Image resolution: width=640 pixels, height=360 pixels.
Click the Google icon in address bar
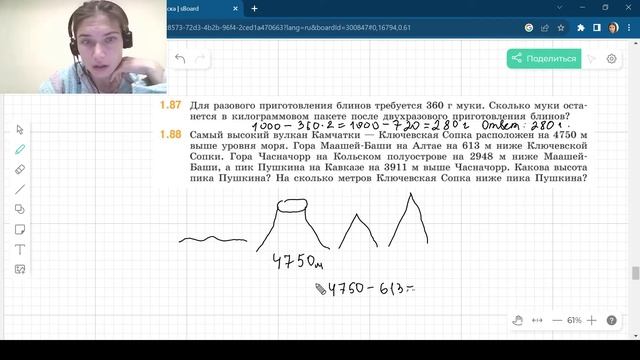pos(529,28)
